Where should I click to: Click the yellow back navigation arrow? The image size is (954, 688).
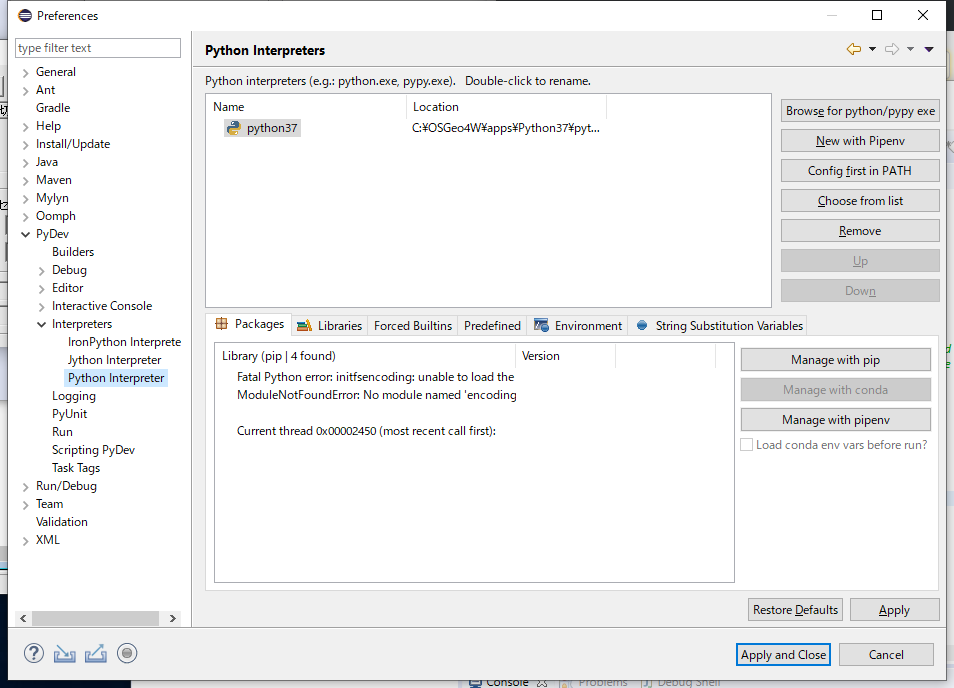(x=853, y=49)
